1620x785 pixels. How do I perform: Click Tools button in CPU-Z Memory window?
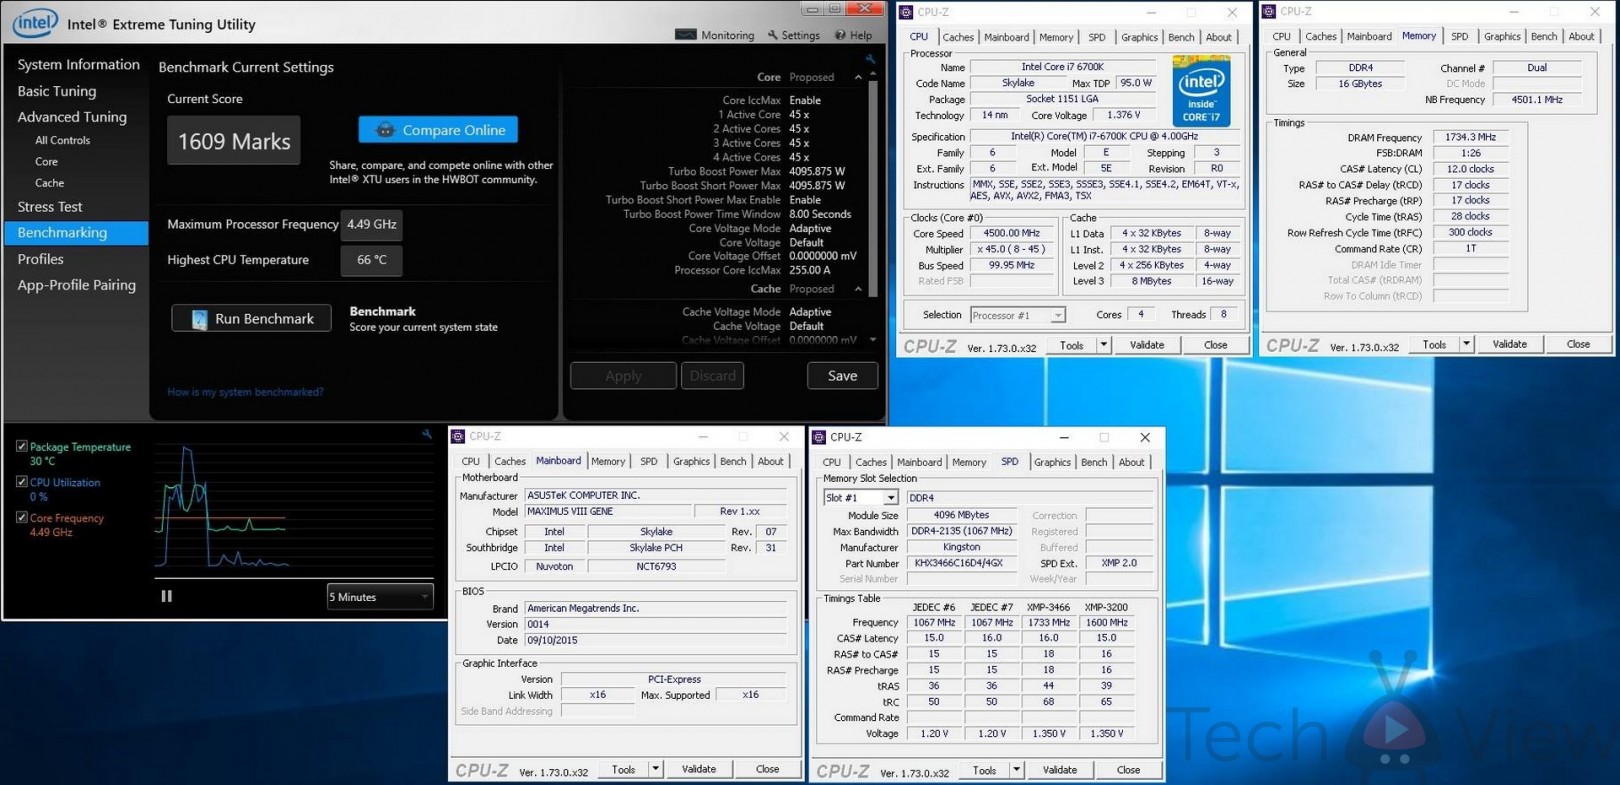coord(1435,344)
